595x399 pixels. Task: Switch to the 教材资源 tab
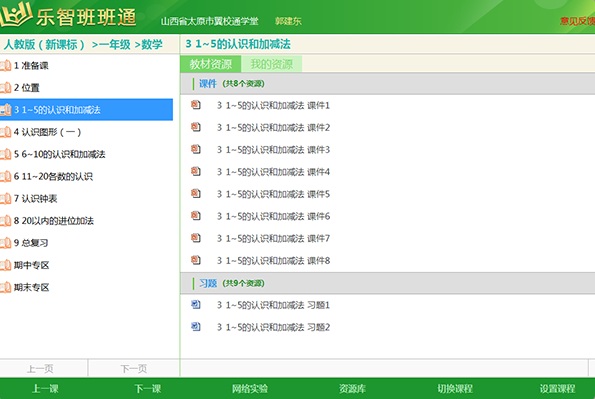[x=211, y=64]
